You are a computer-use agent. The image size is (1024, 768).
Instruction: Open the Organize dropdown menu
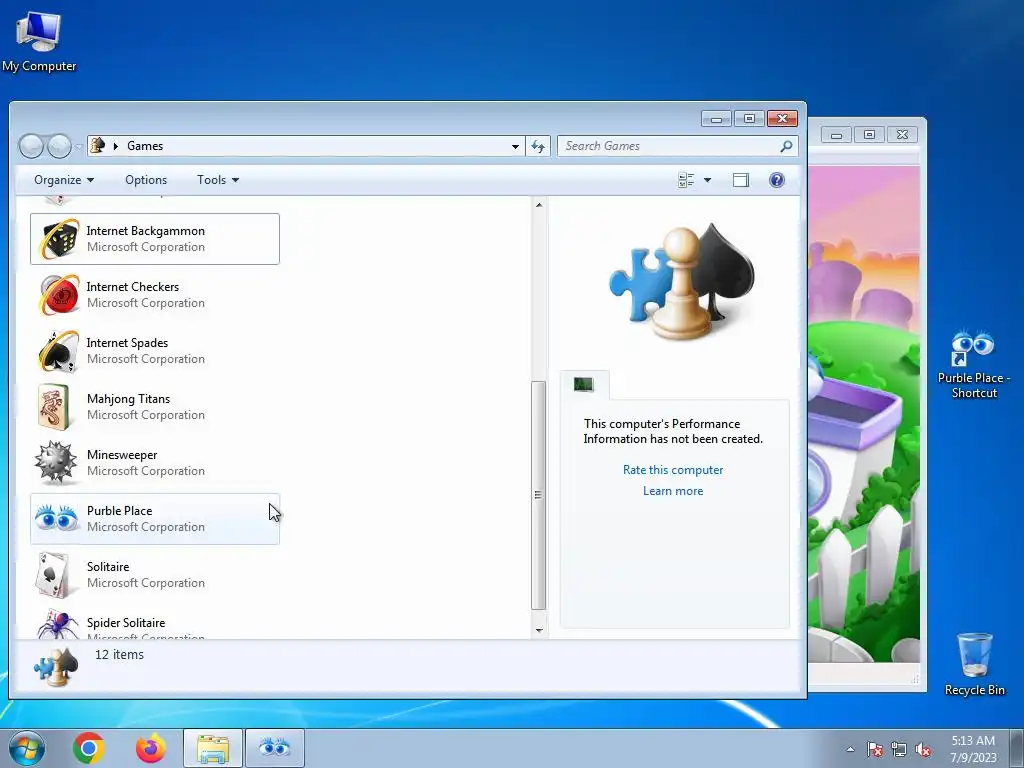point(63,180)
